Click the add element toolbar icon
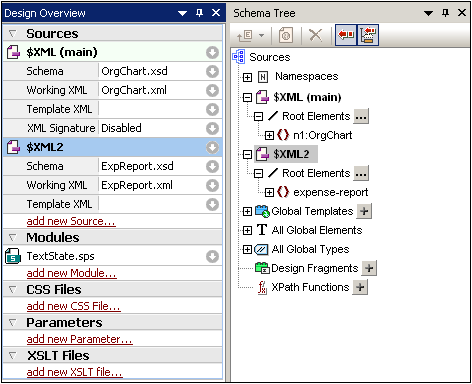 click(245, 35)
